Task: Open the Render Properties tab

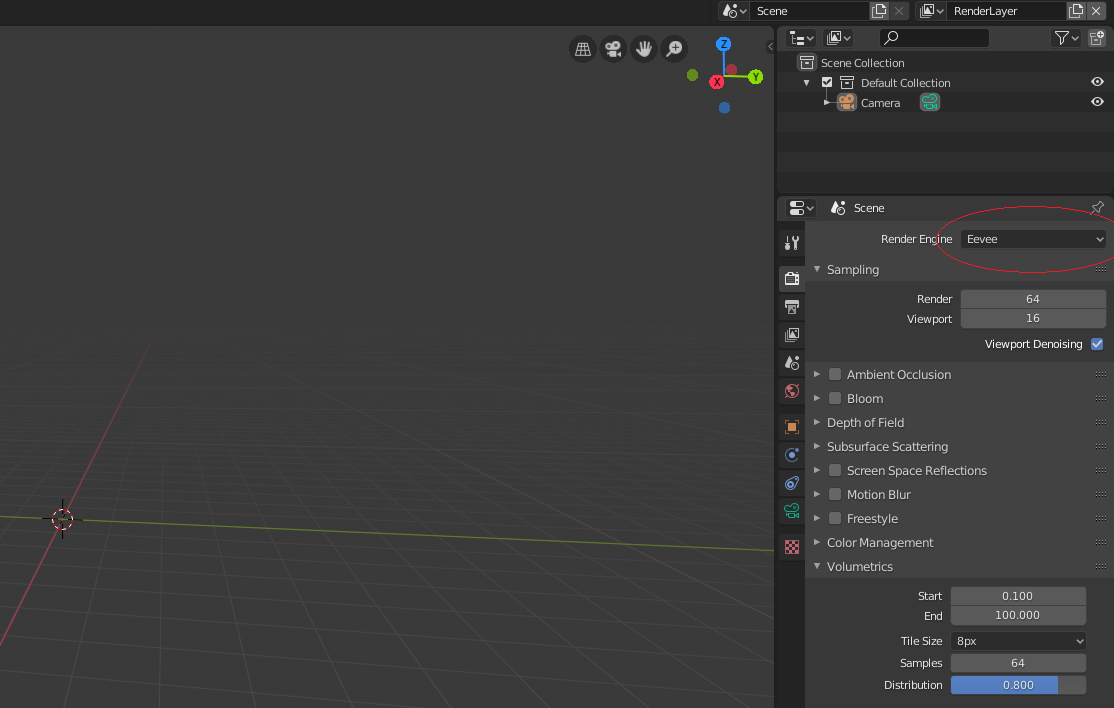Action: pos(791,278)
